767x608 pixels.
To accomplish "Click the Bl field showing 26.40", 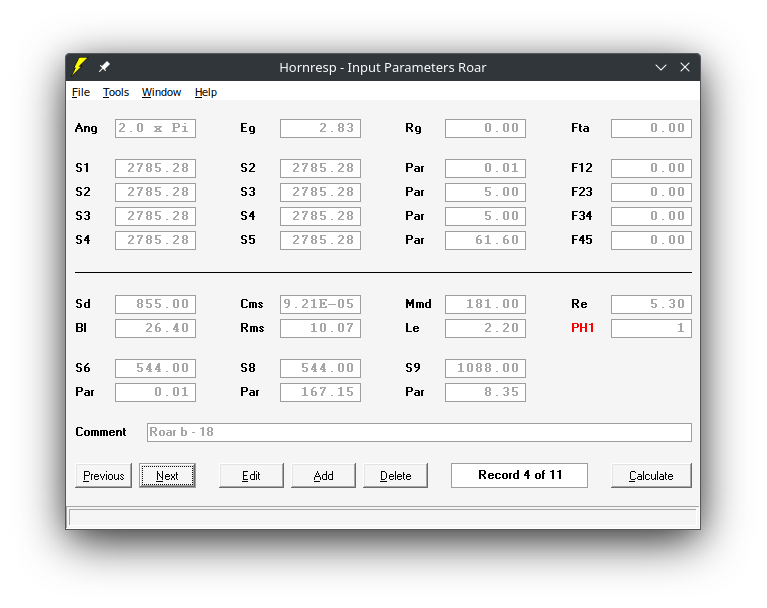I will [x=156, y=328].
